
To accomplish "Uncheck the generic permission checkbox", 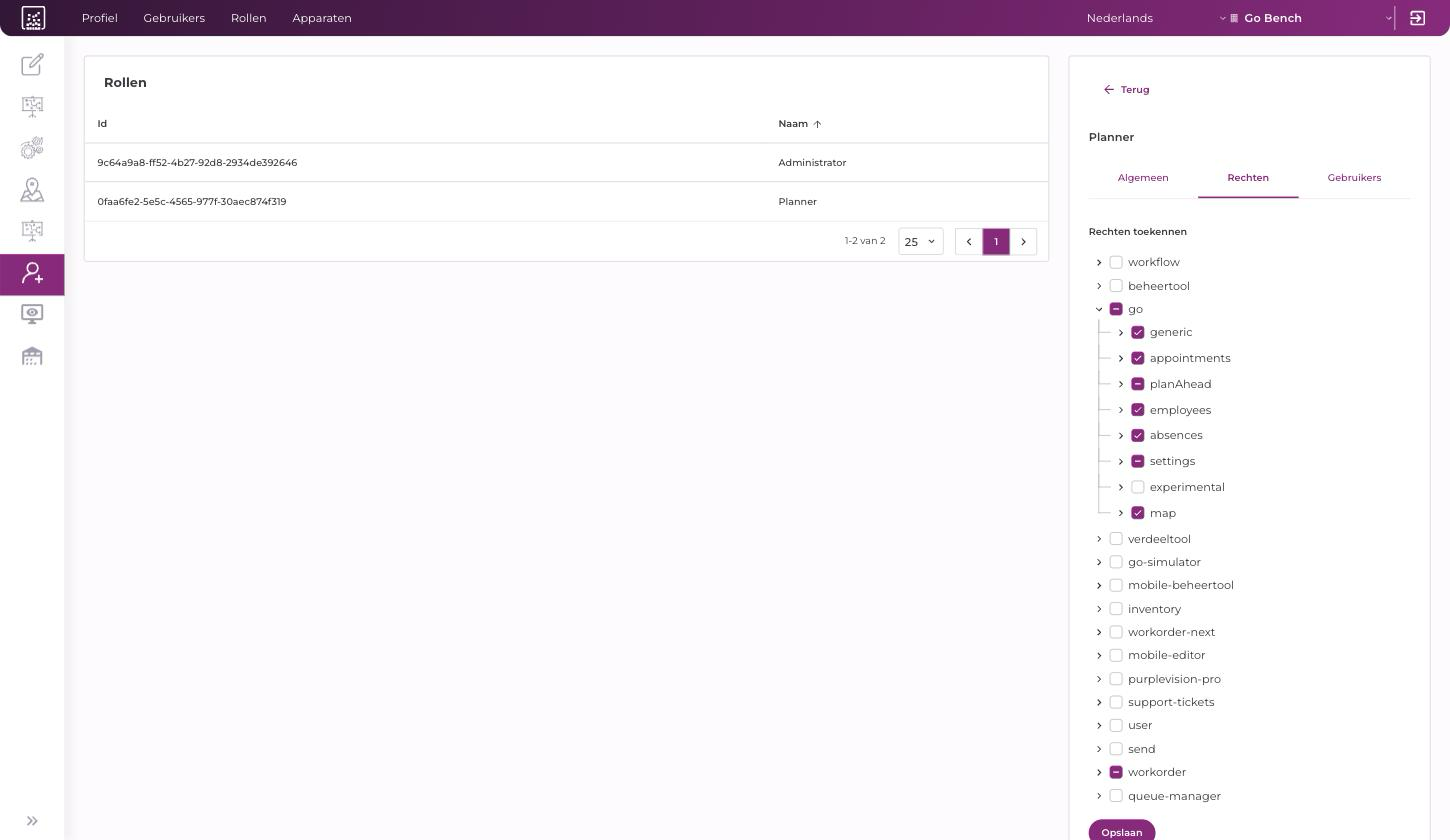I will point(1138,332).
